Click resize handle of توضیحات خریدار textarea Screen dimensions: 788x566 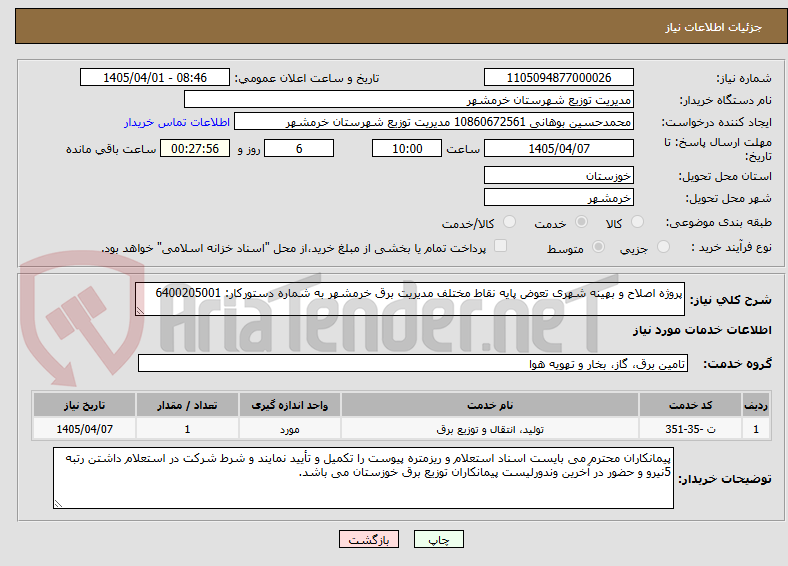pyautogui.click(x=58, y=504)
